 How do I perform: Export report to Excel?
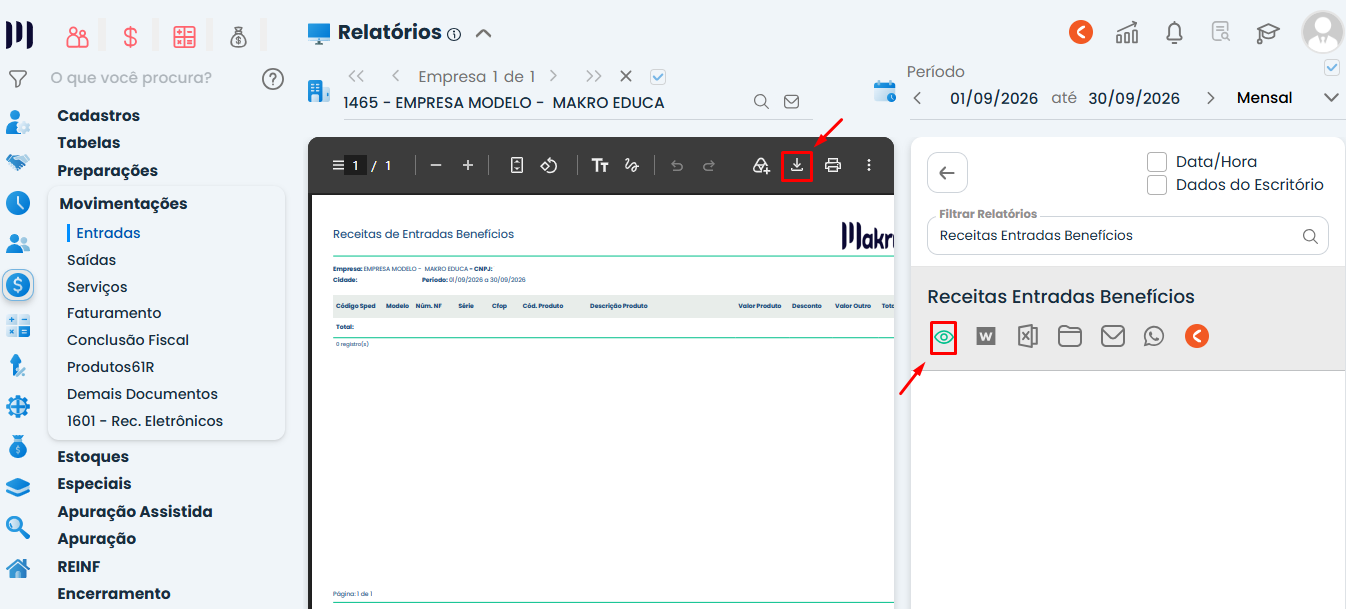[x=1027, y=337]
